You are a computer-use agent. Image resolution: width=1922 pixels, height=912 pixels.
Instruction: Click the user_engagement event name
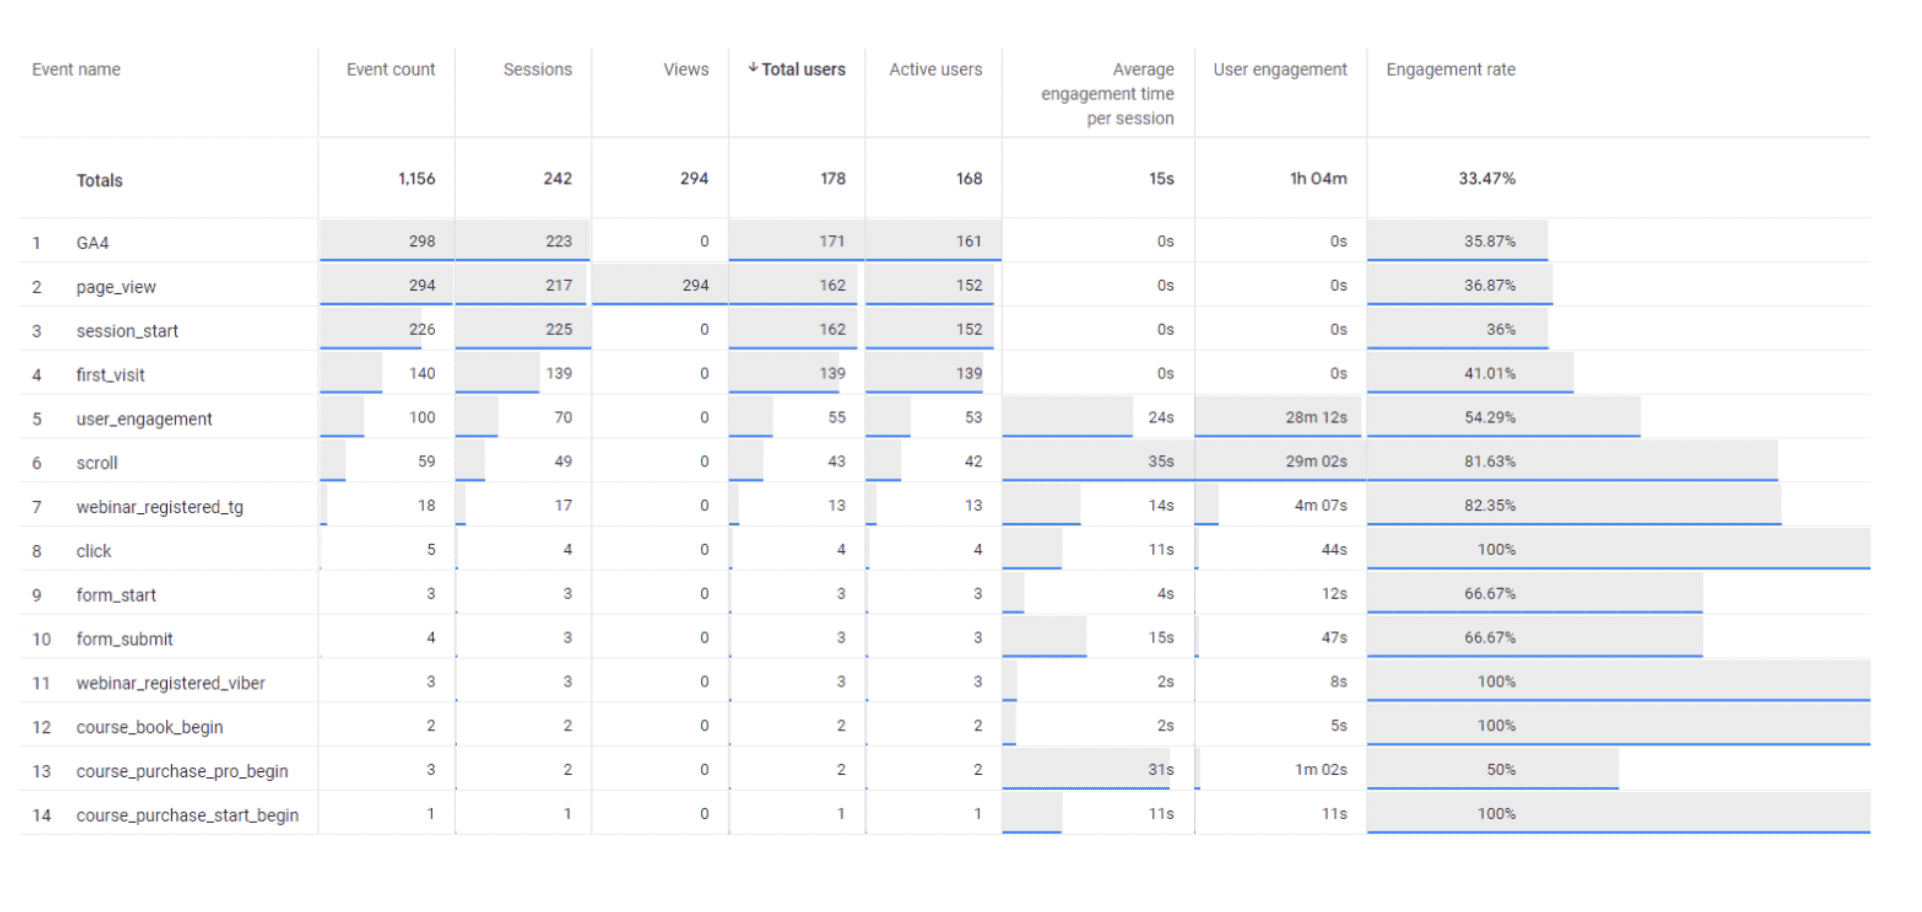[x=144, y=419]
